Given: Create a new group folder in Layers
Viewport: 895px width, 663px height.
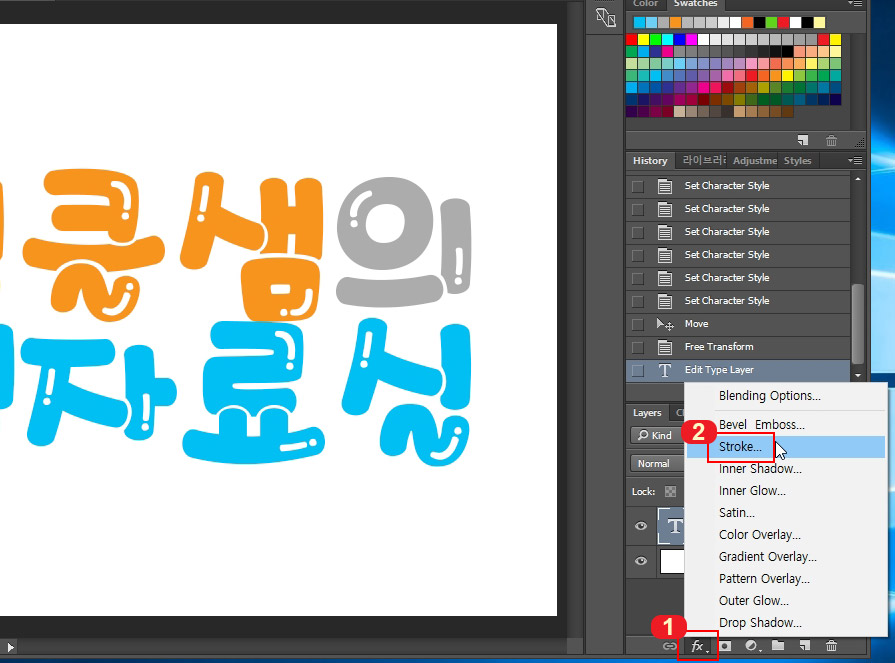Looking at the screenshot, I should [778, 645].
